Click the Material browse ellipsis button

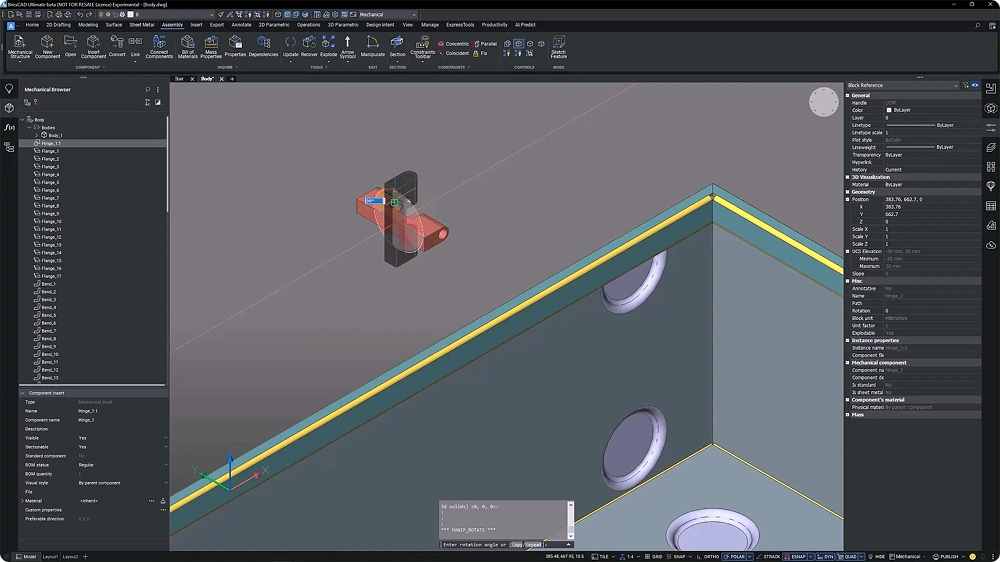click(x=151, y=501)
